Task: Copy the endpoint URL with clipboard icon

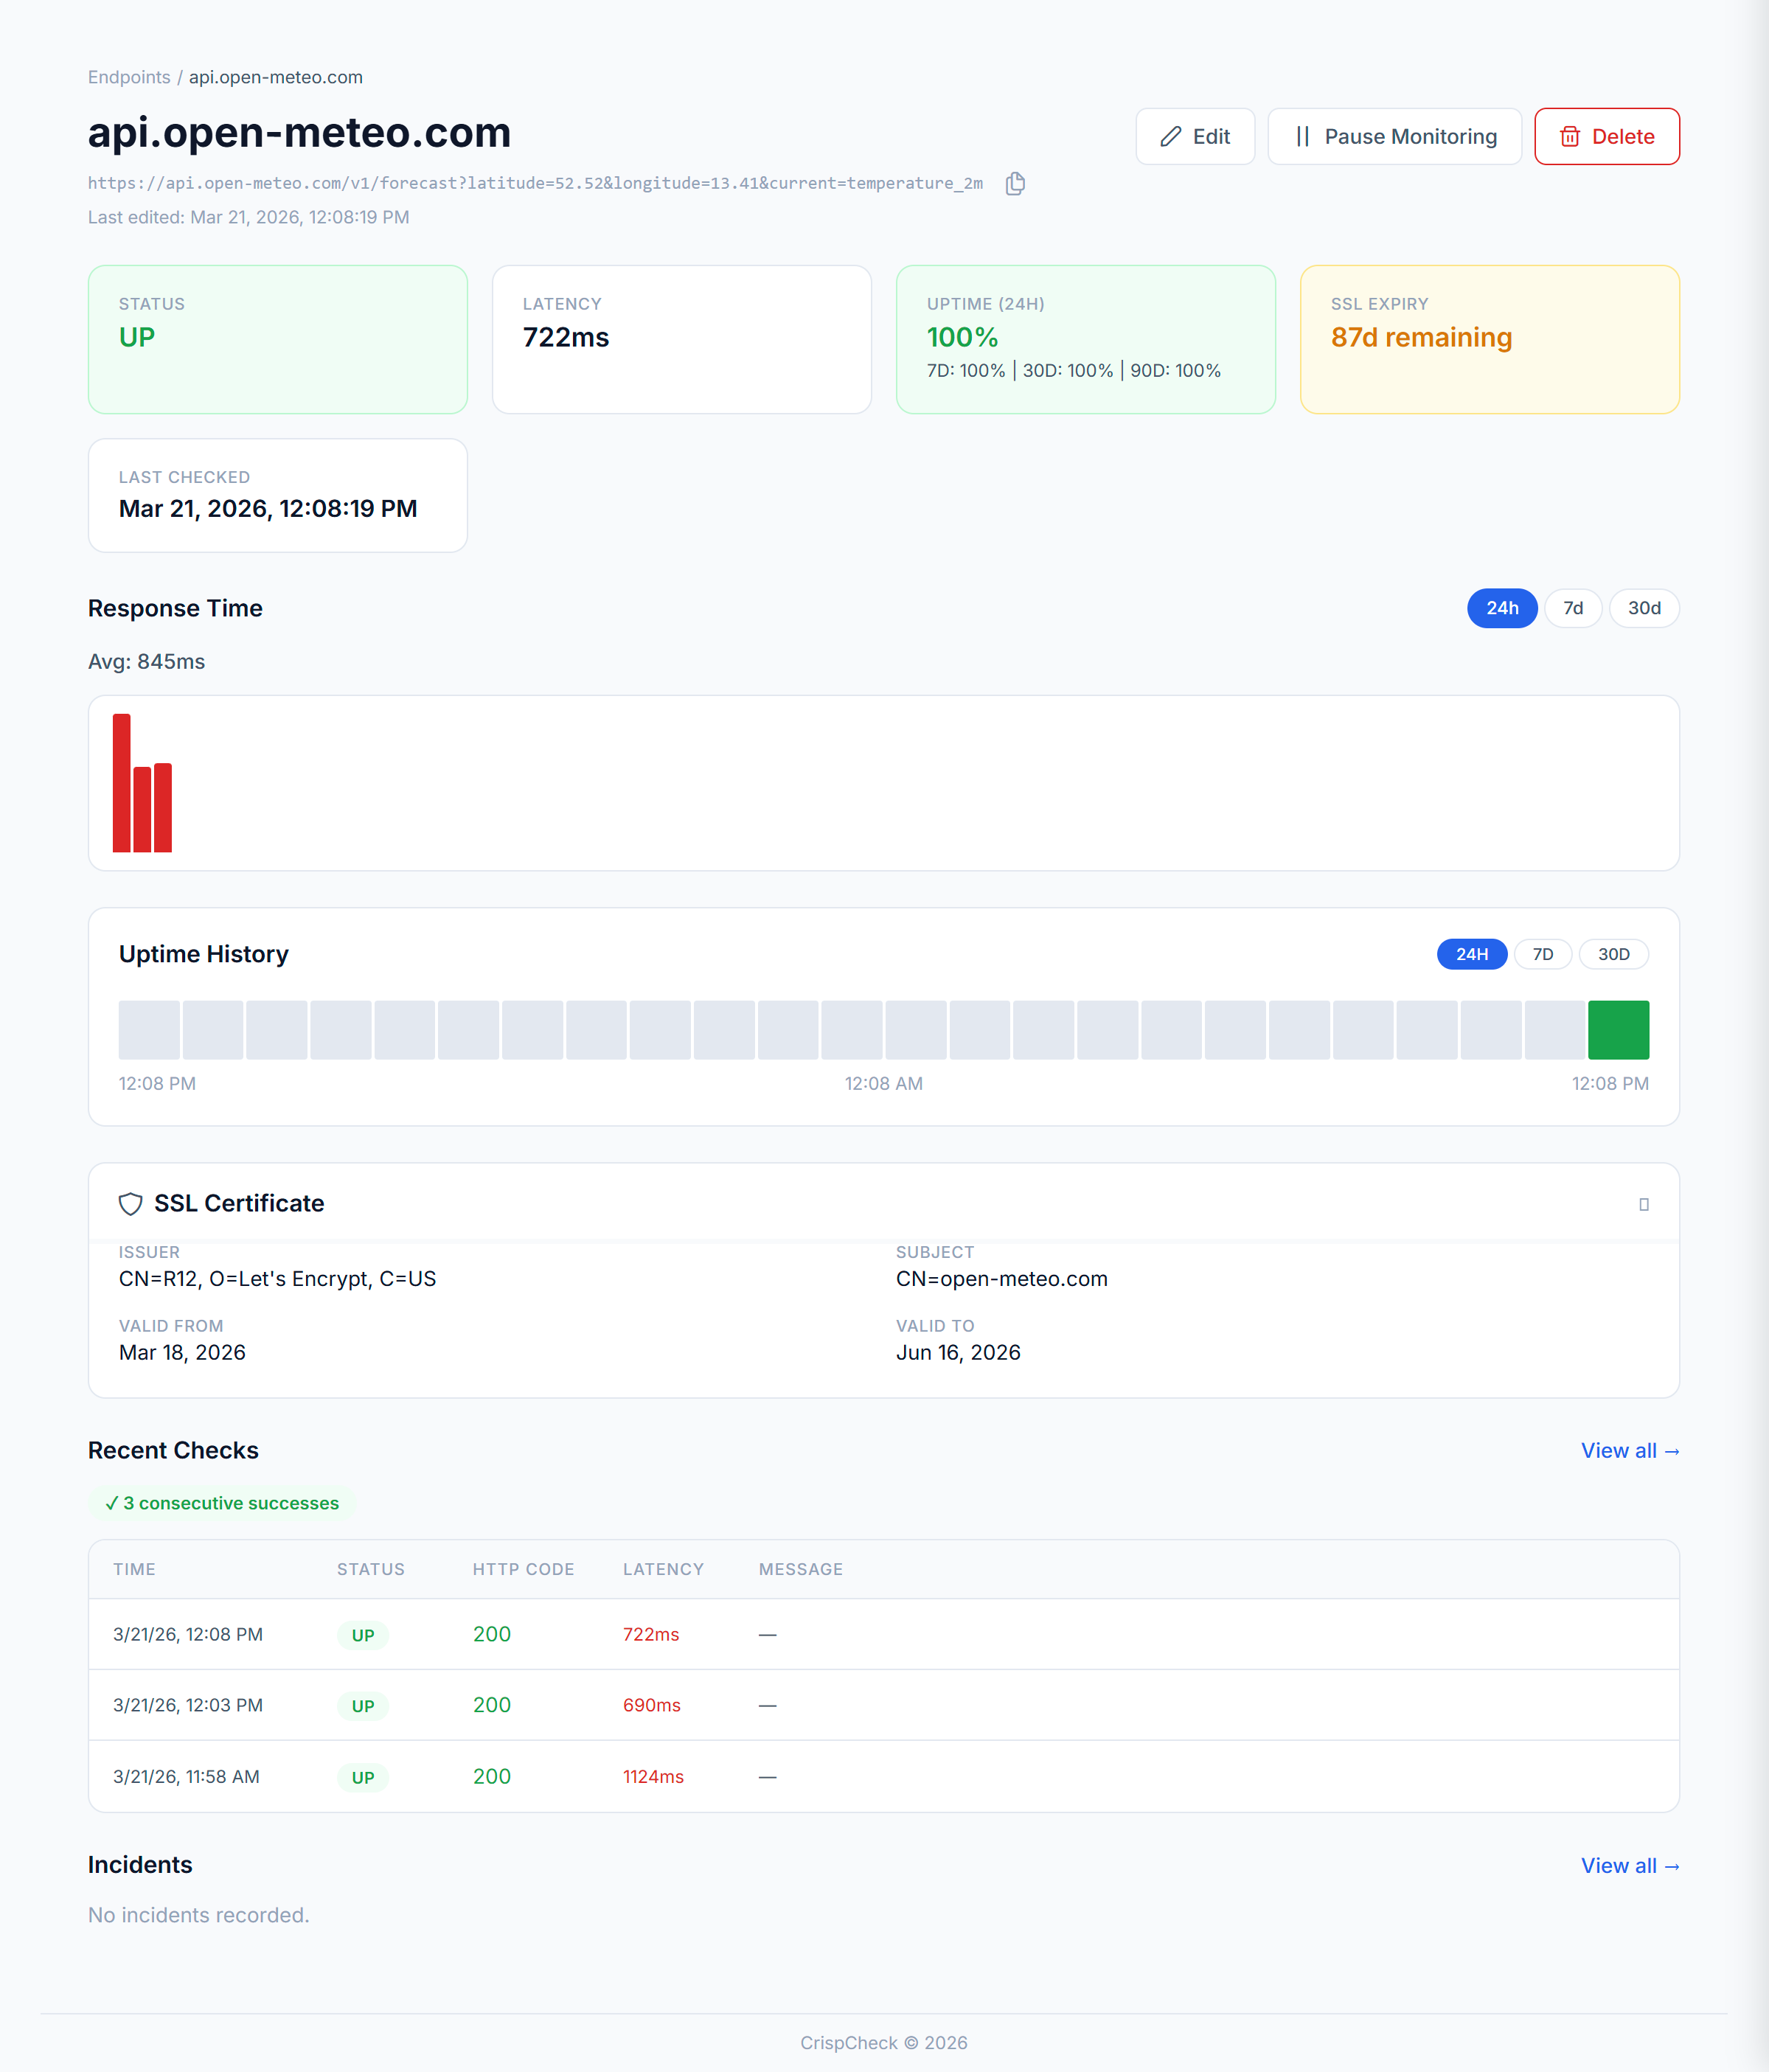Action: [1015, 183]
